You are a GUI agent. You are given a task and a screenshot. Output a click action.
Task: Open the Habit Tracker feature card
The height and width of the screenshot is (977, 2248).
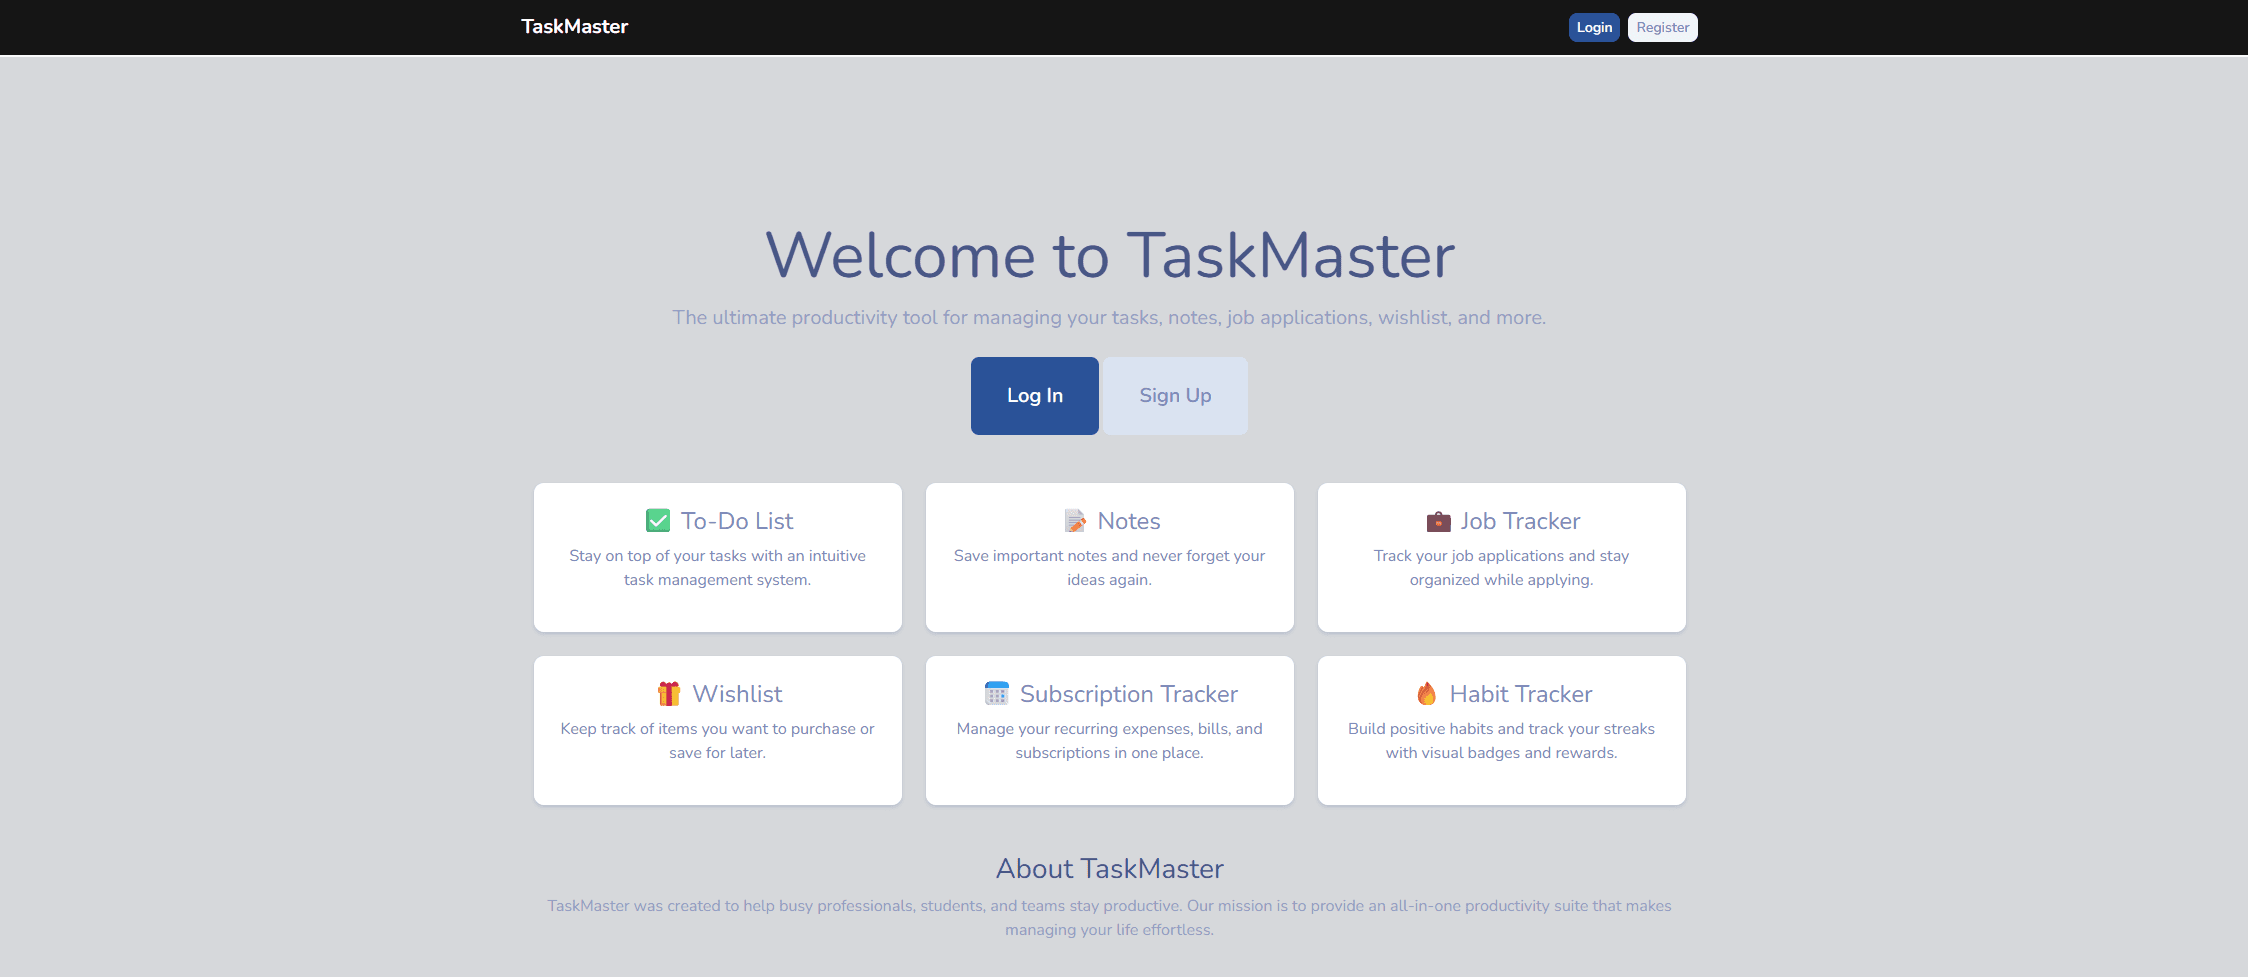point(1501,730)
